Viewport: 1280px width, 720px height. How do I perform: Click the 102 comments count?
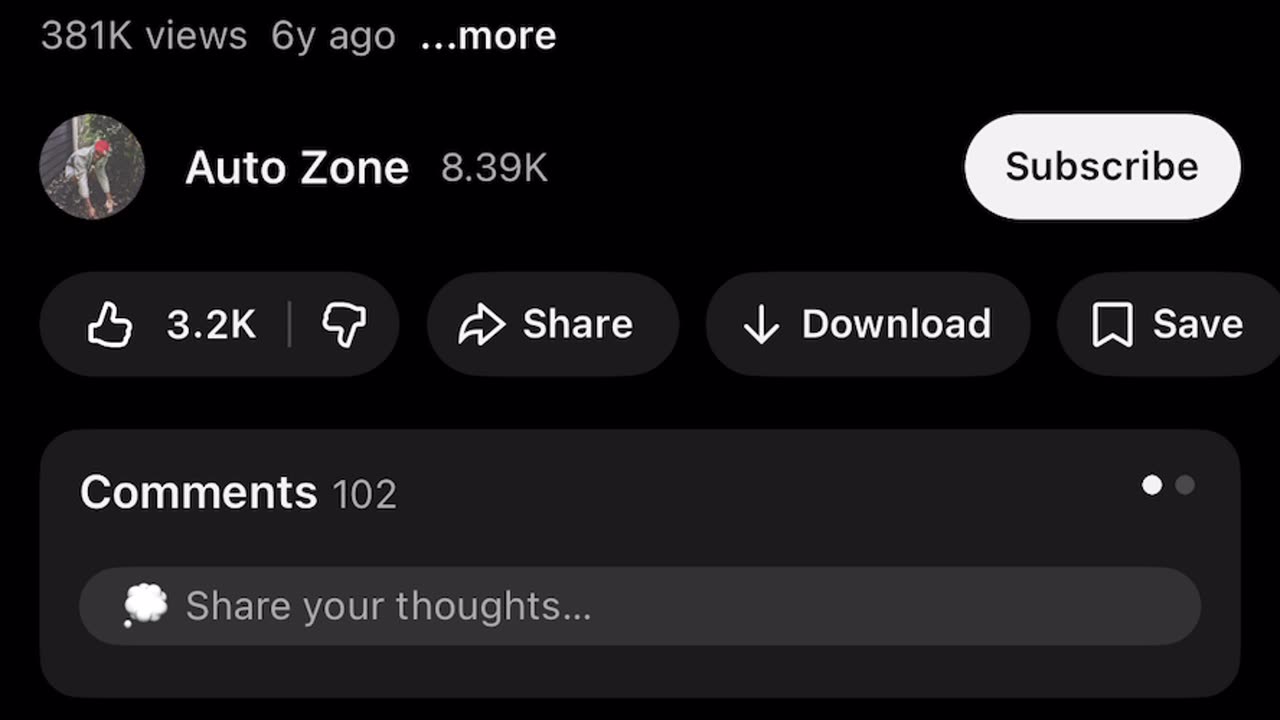(364, 495)
